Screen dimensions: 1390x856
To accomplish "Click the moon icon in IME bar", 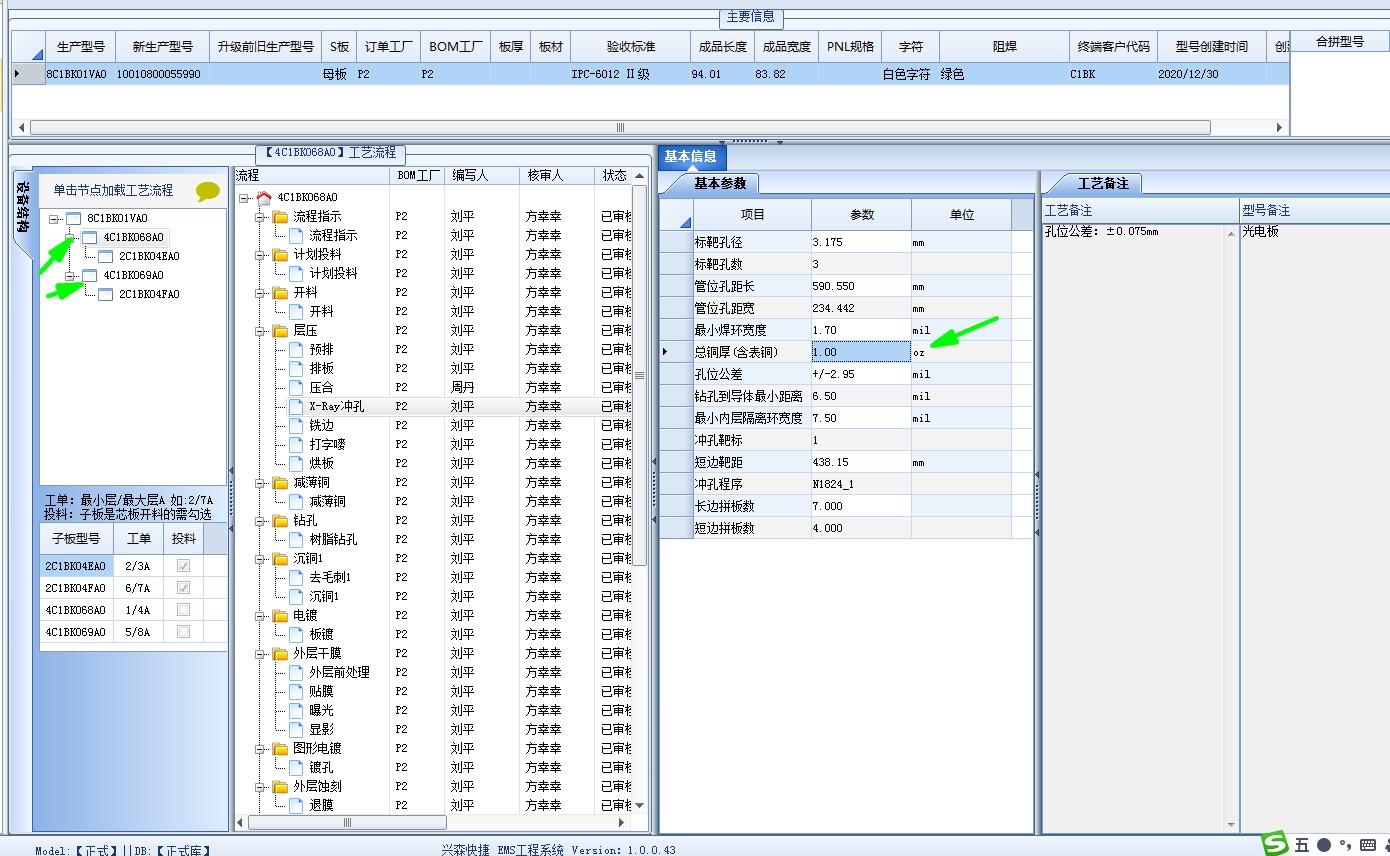I will click(1324, 845).
